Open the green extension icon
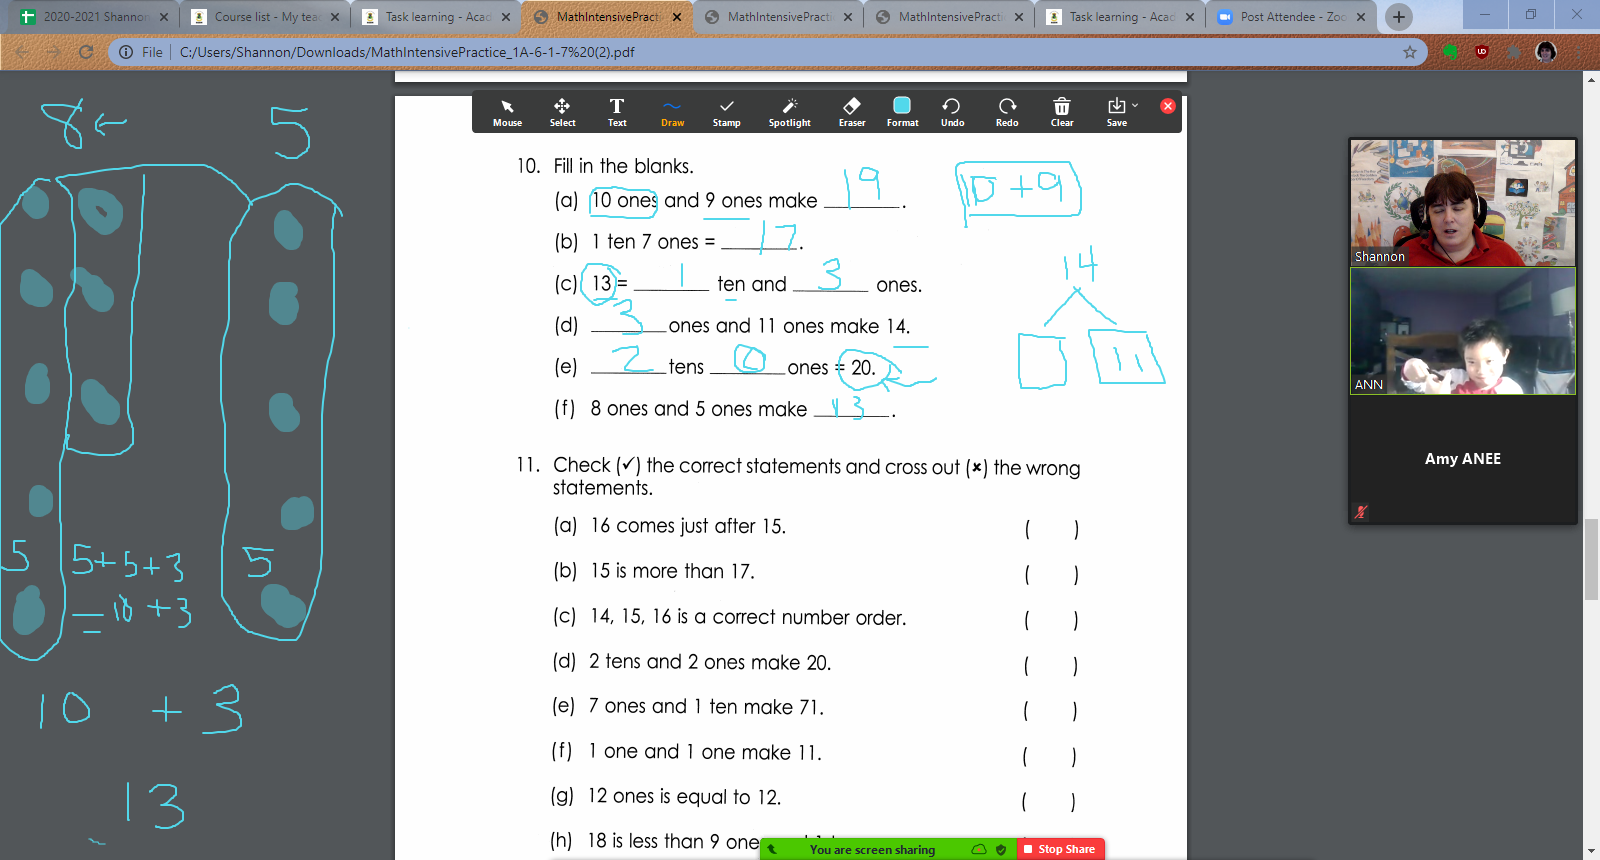The width and height of the screenshot is (1600, 860). 1450,52
